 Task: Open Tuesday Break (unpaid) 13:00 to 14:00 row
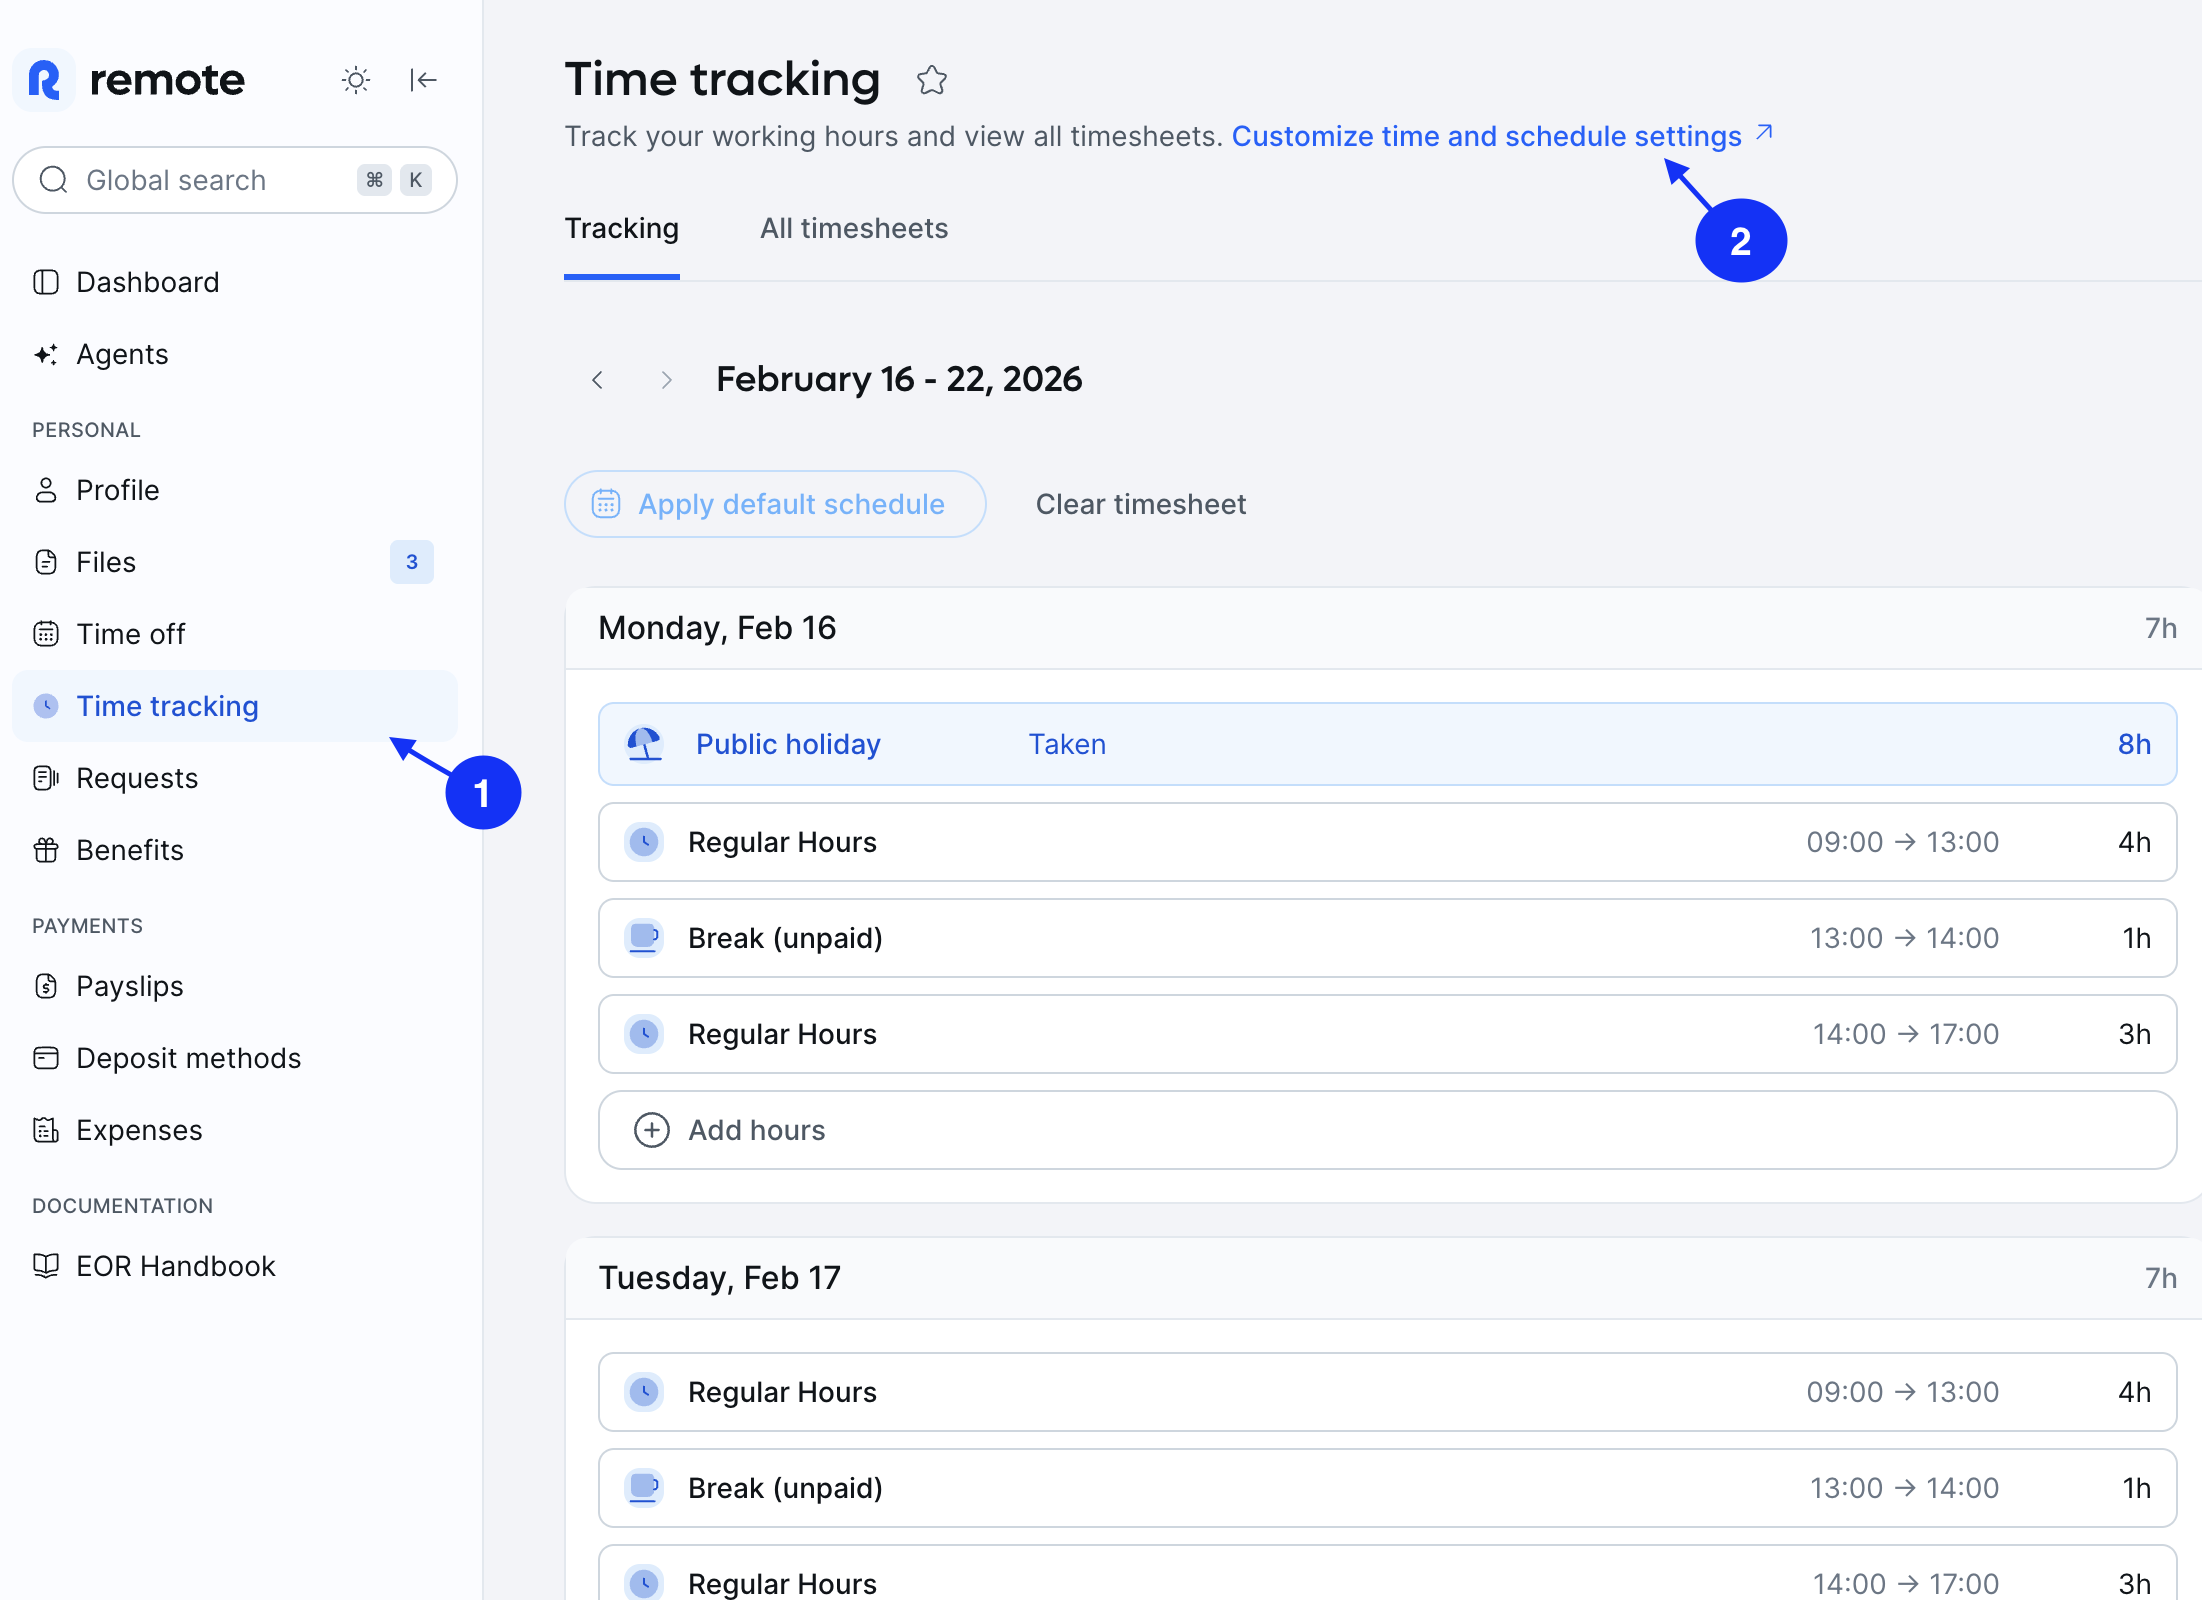[1387, 1488]
